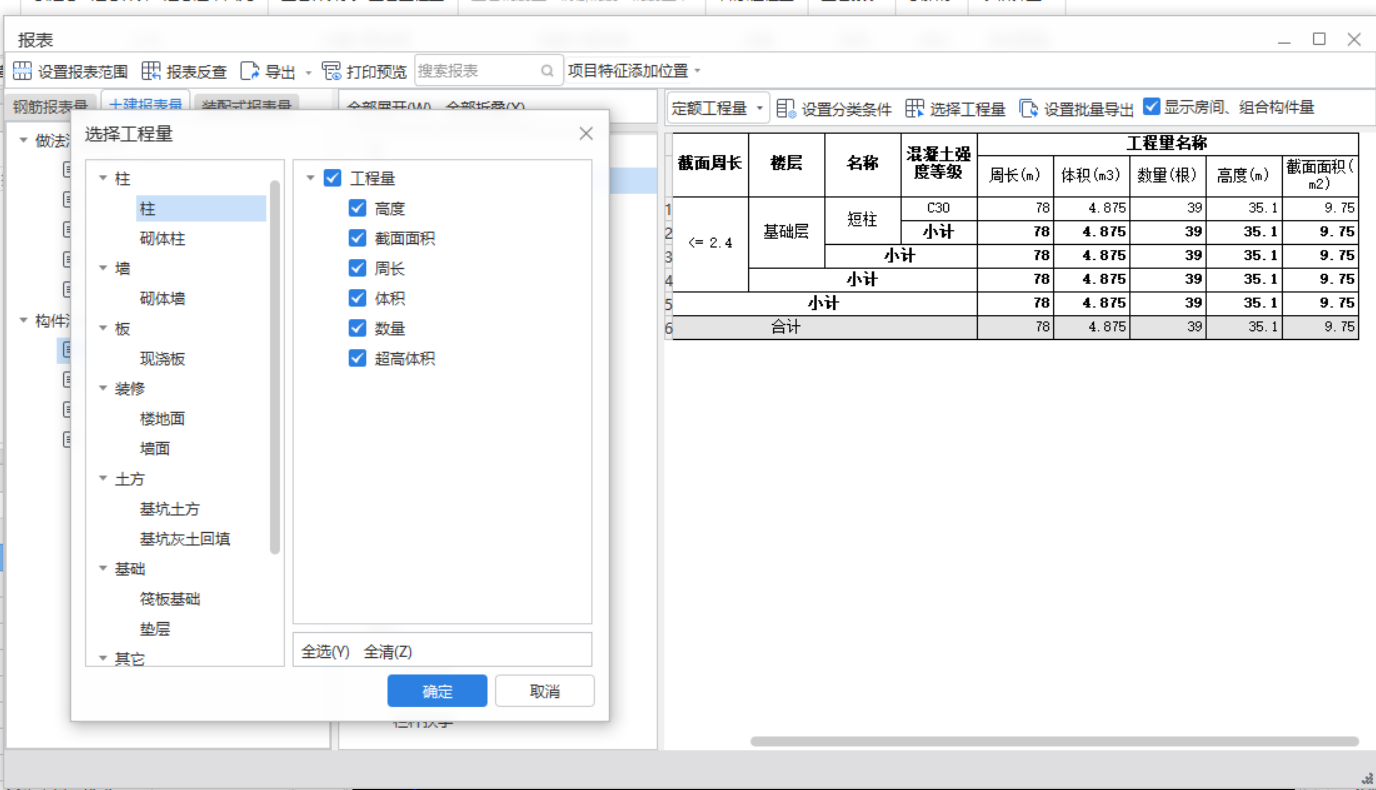Select 基坑土方 in the tree
The height and width of the screenshot is (790, 1376).
[x=170, y=509]
